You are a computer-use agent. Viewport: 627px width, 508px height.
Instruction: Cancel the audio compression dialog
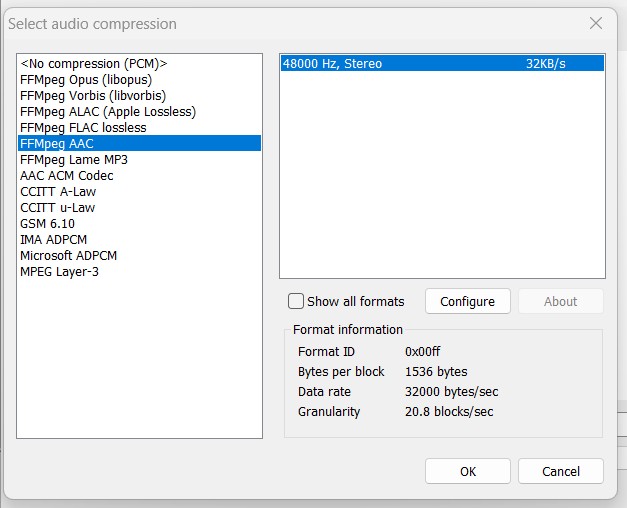pyautogui.click(x=560, y=471)
